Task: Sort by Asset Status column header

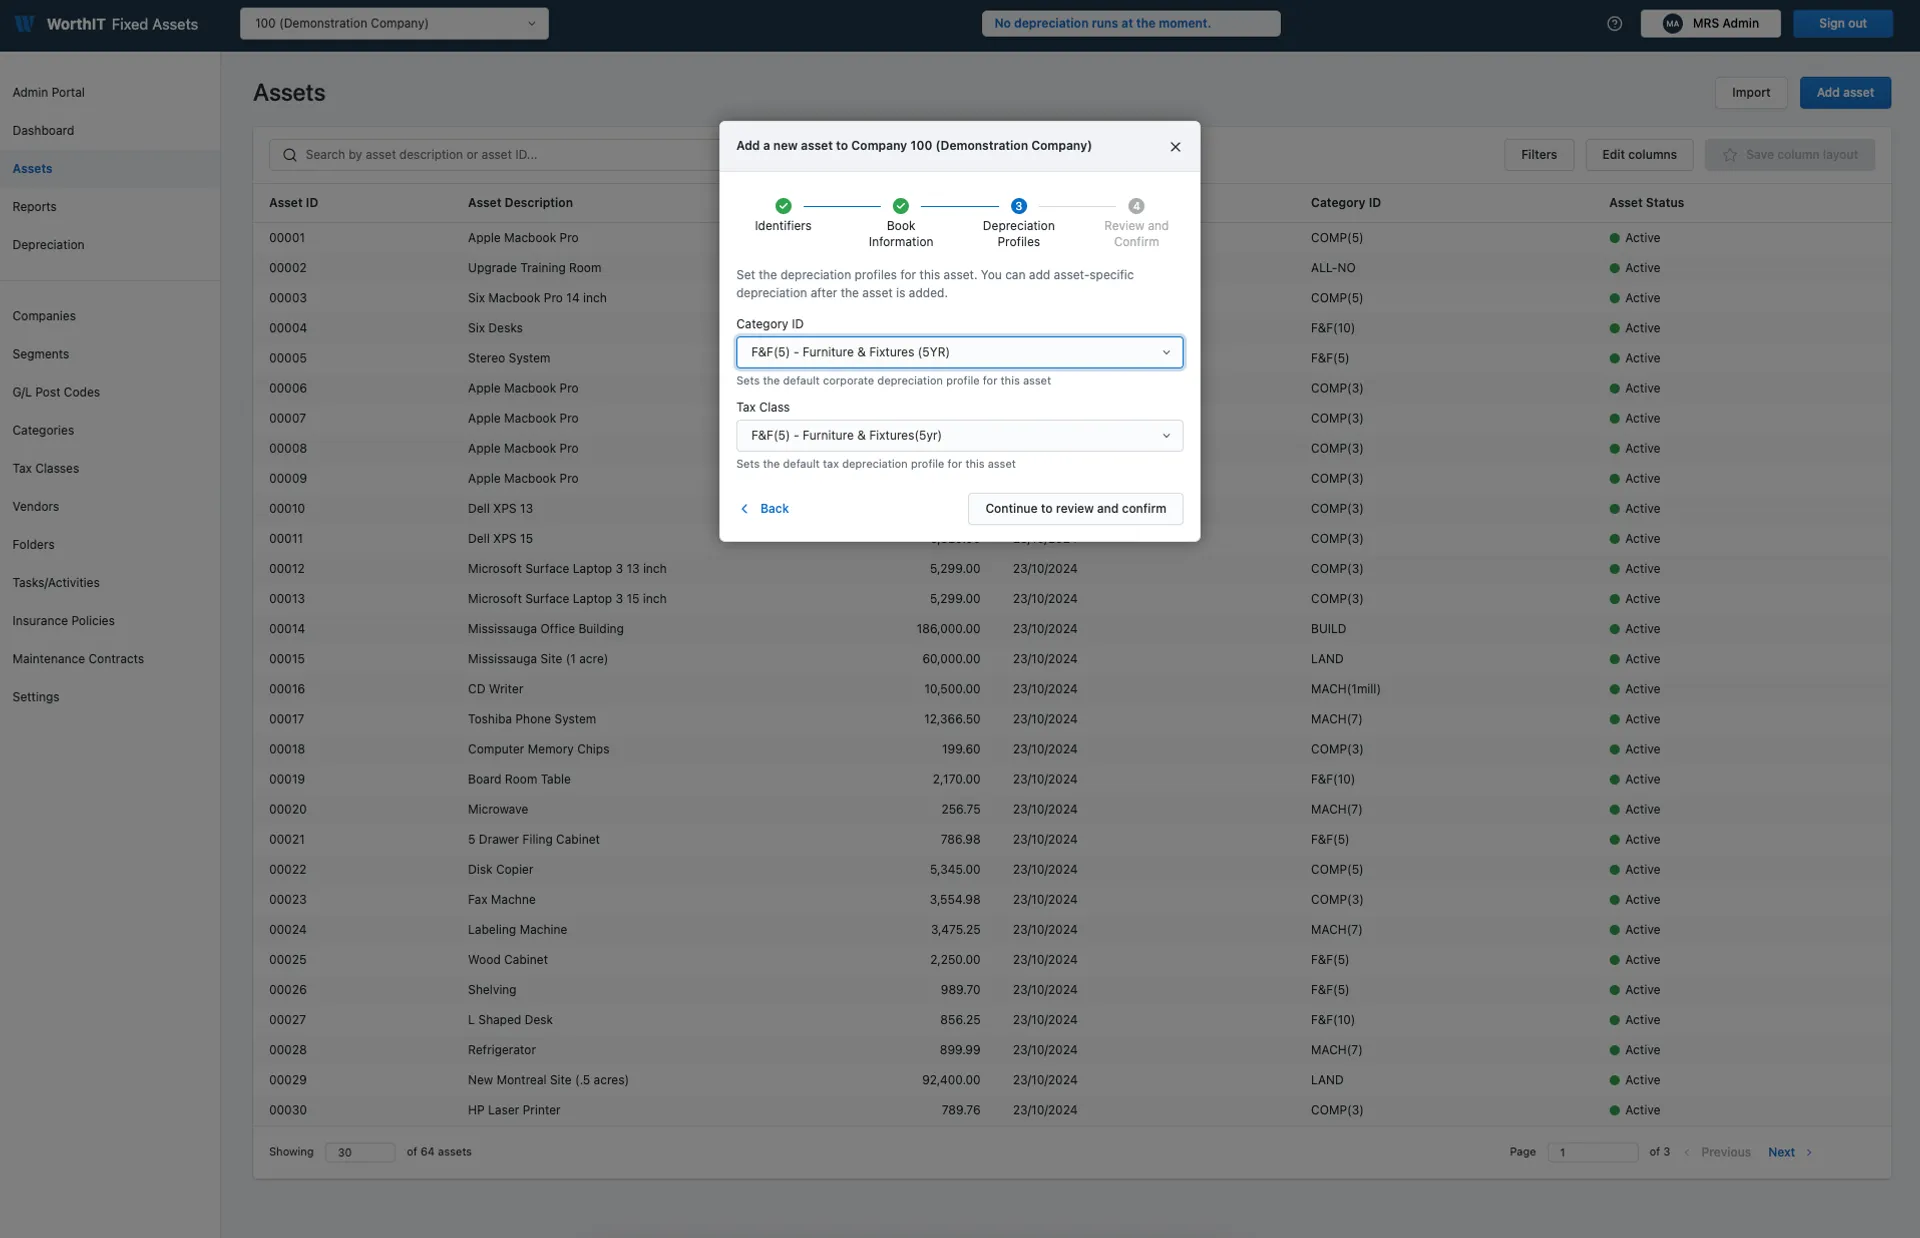Action: coord(1646,202)
